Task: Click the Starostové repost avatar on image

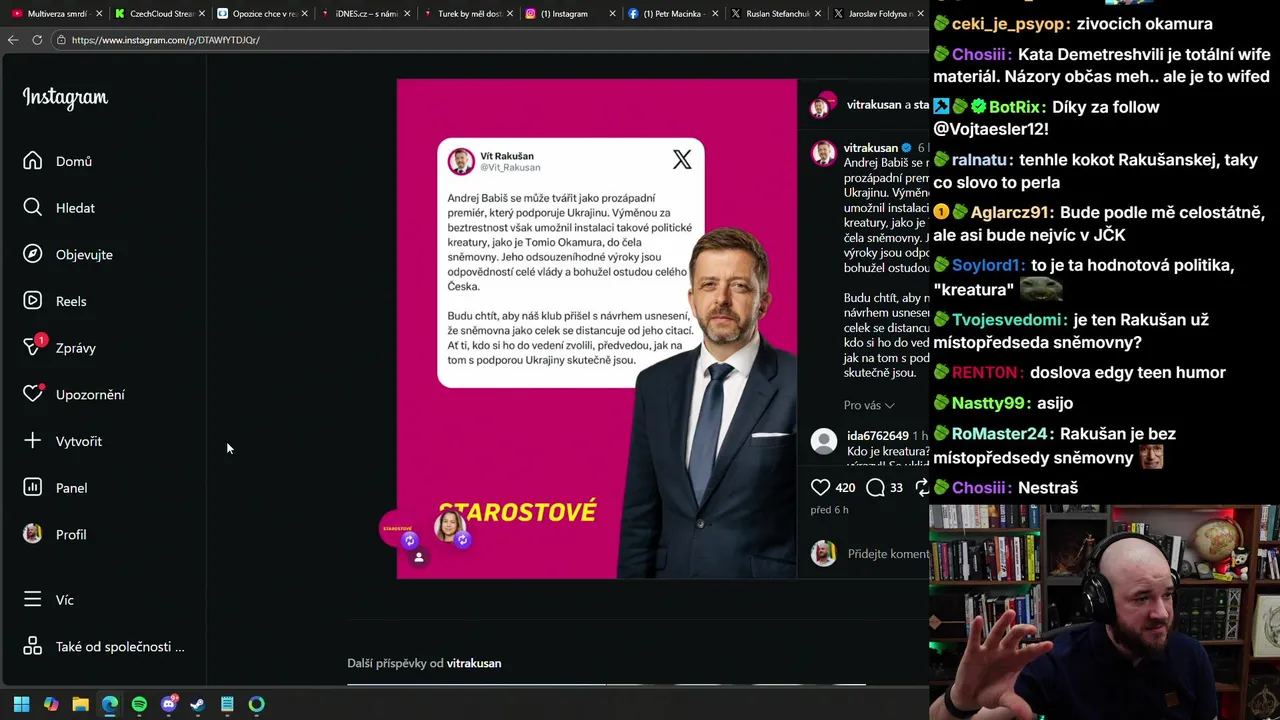Action: click(397, 529)
